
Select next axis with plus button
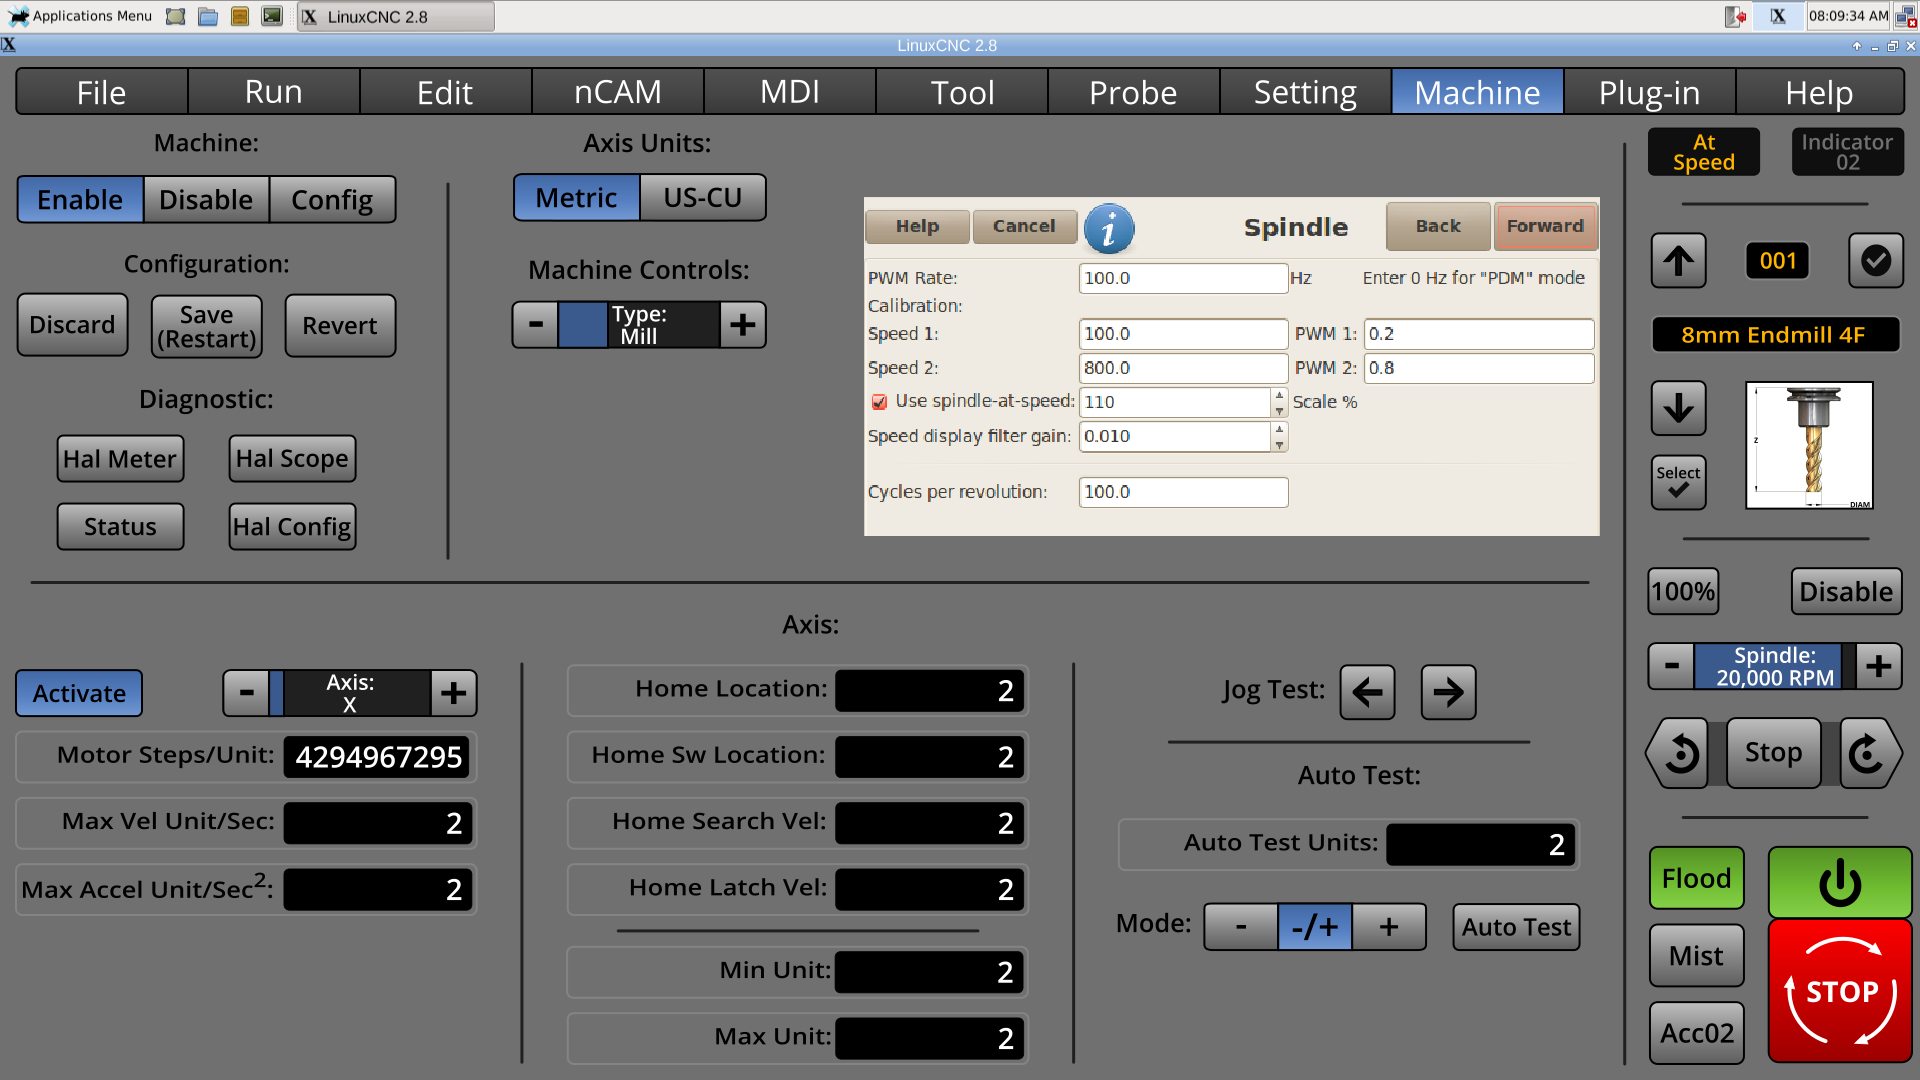(x=453, y=693)
